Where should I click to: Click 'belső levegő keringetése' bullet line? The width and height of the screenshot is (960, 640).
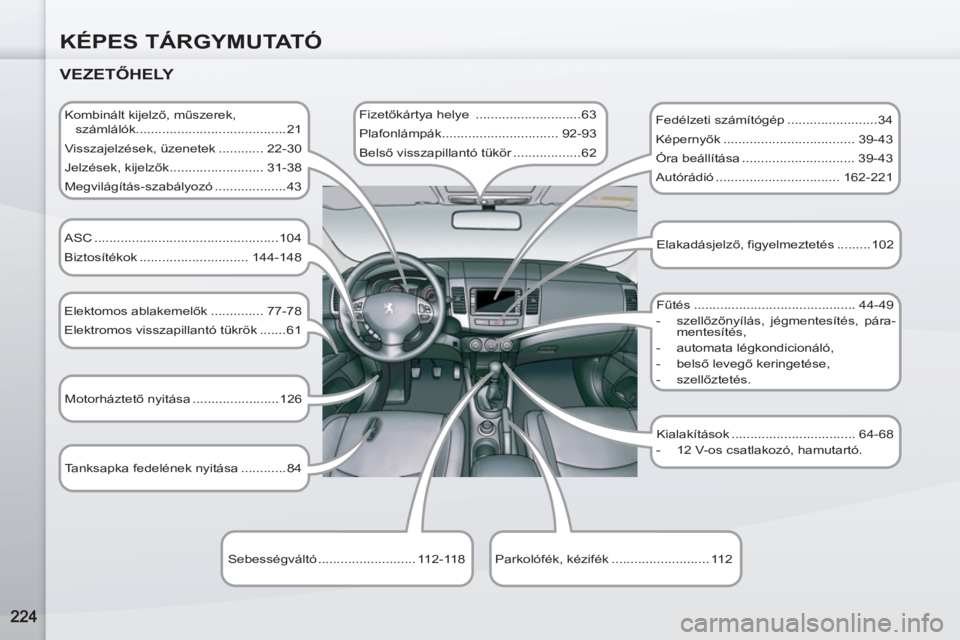(743, 364)
